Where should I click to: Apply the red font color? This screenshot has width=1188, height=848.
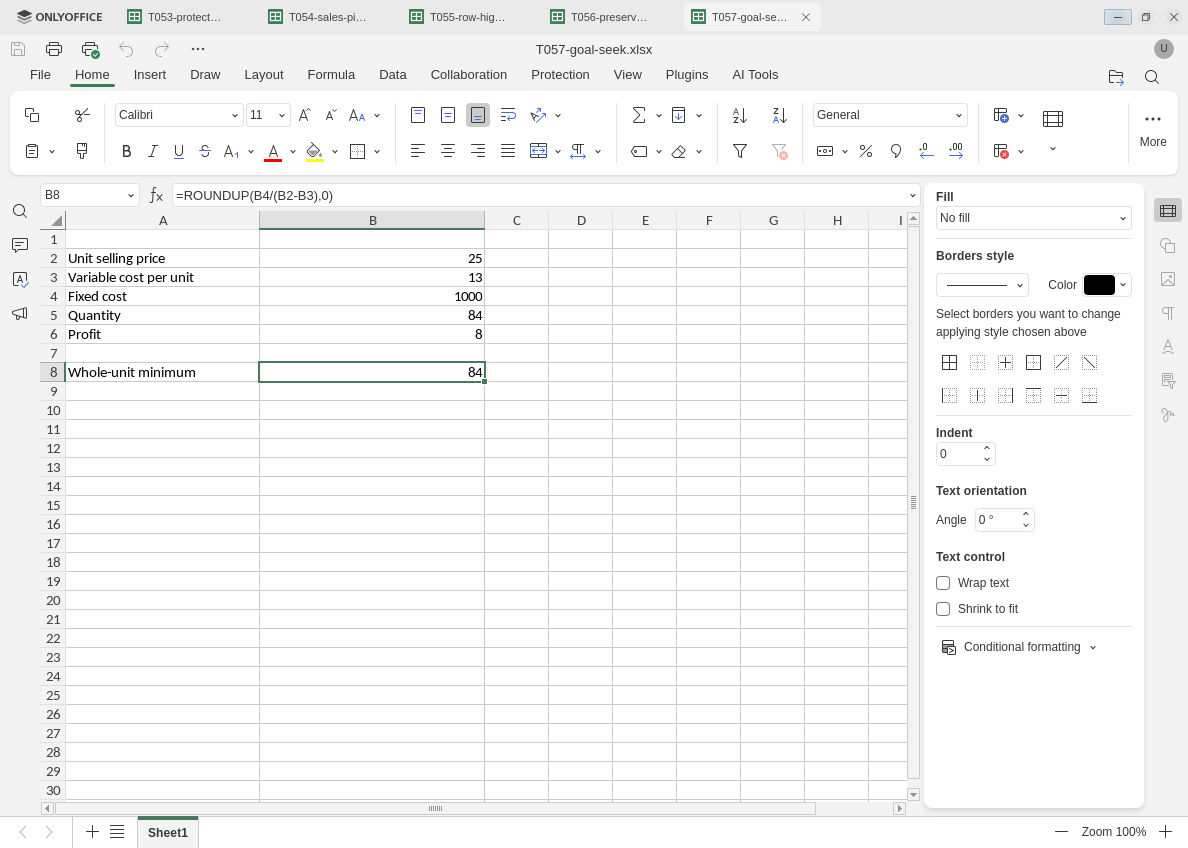tap(274, 152)
